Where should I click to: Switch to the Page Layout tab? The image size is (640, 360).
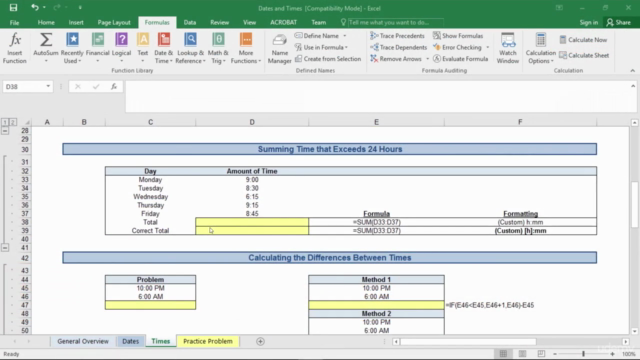tap(114, 22)
